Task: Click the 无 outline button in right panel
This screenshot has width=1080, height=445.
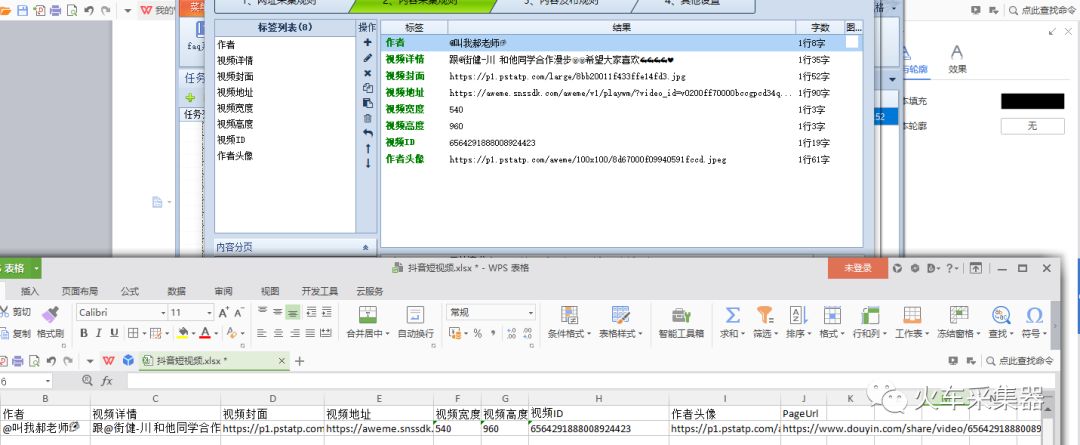Action: click(x=1032, y=126)
